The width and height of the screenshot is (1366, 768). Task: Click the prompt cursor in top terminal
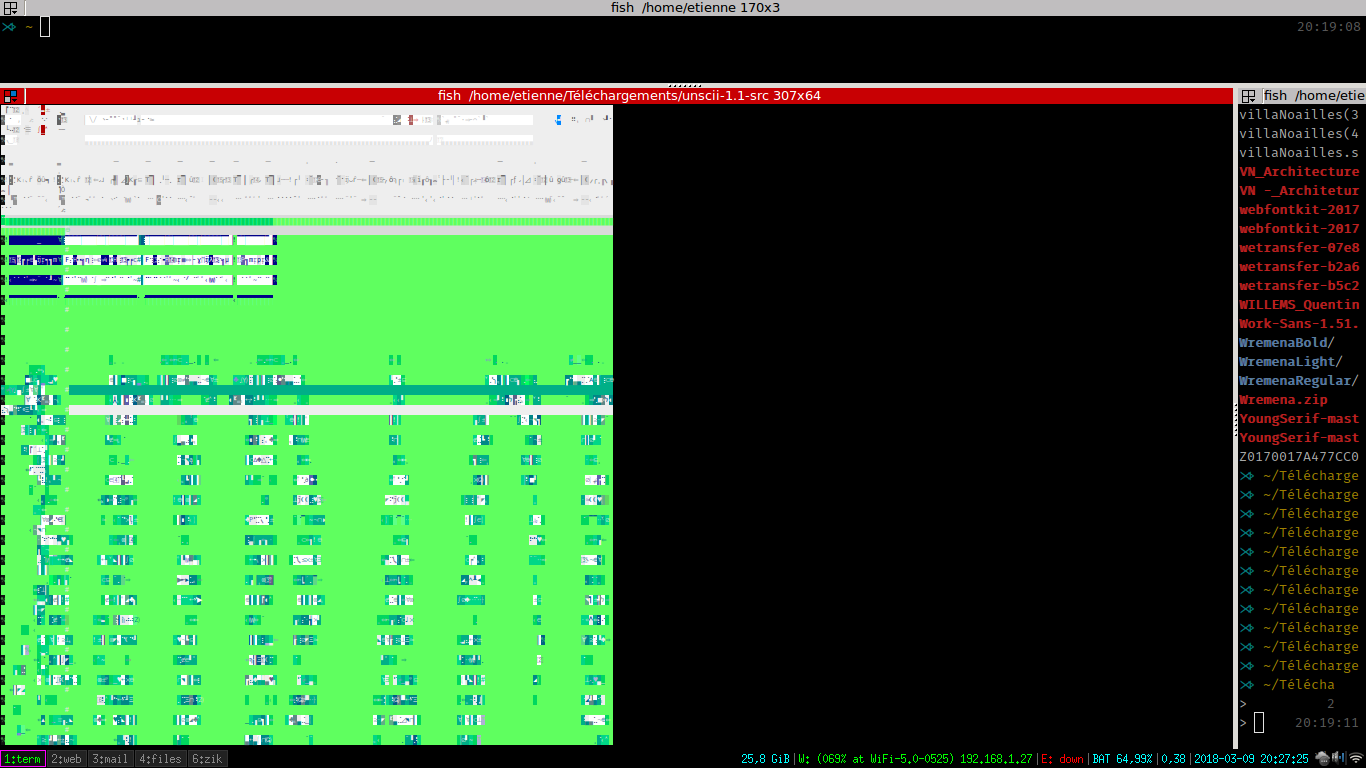(x=45, y=27)
